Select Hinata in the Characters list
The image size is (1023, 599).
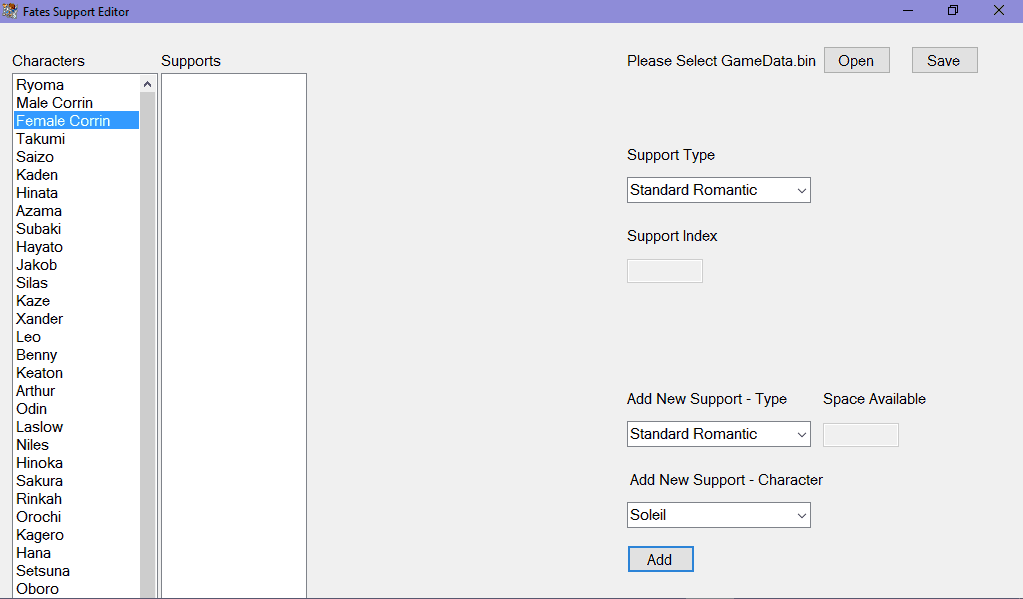coord(76,193)
